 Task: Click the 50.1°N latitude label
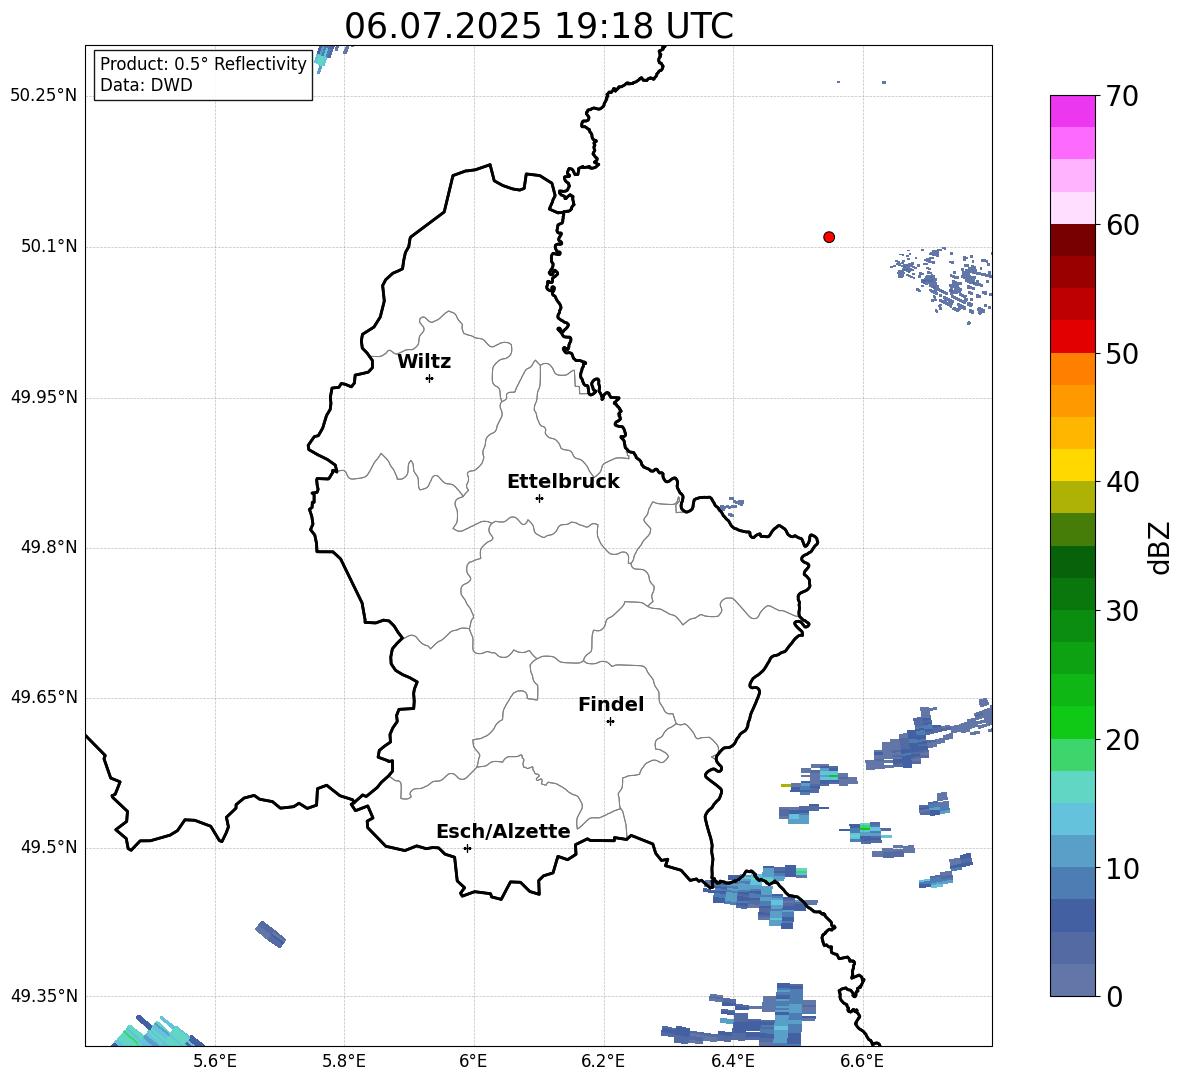[49, 247]
